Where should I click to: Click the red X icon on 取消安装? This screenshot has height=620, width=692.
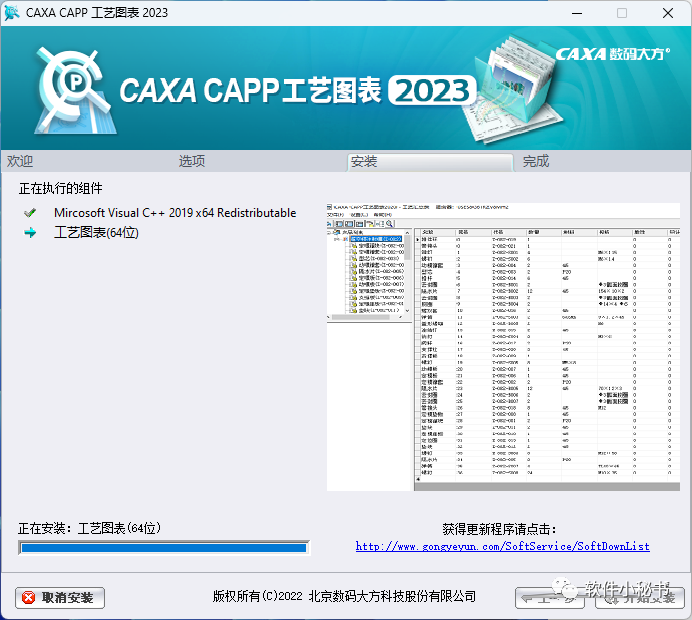28,597
